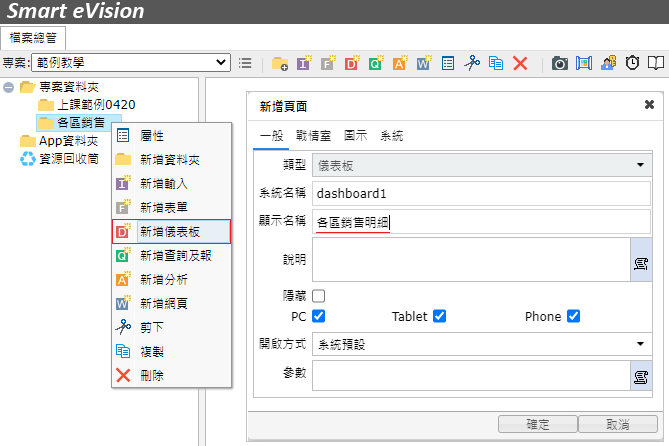Screen dimensions: 669x446
Task: Select 屬性 in context menu
Action: click(172, 136)
